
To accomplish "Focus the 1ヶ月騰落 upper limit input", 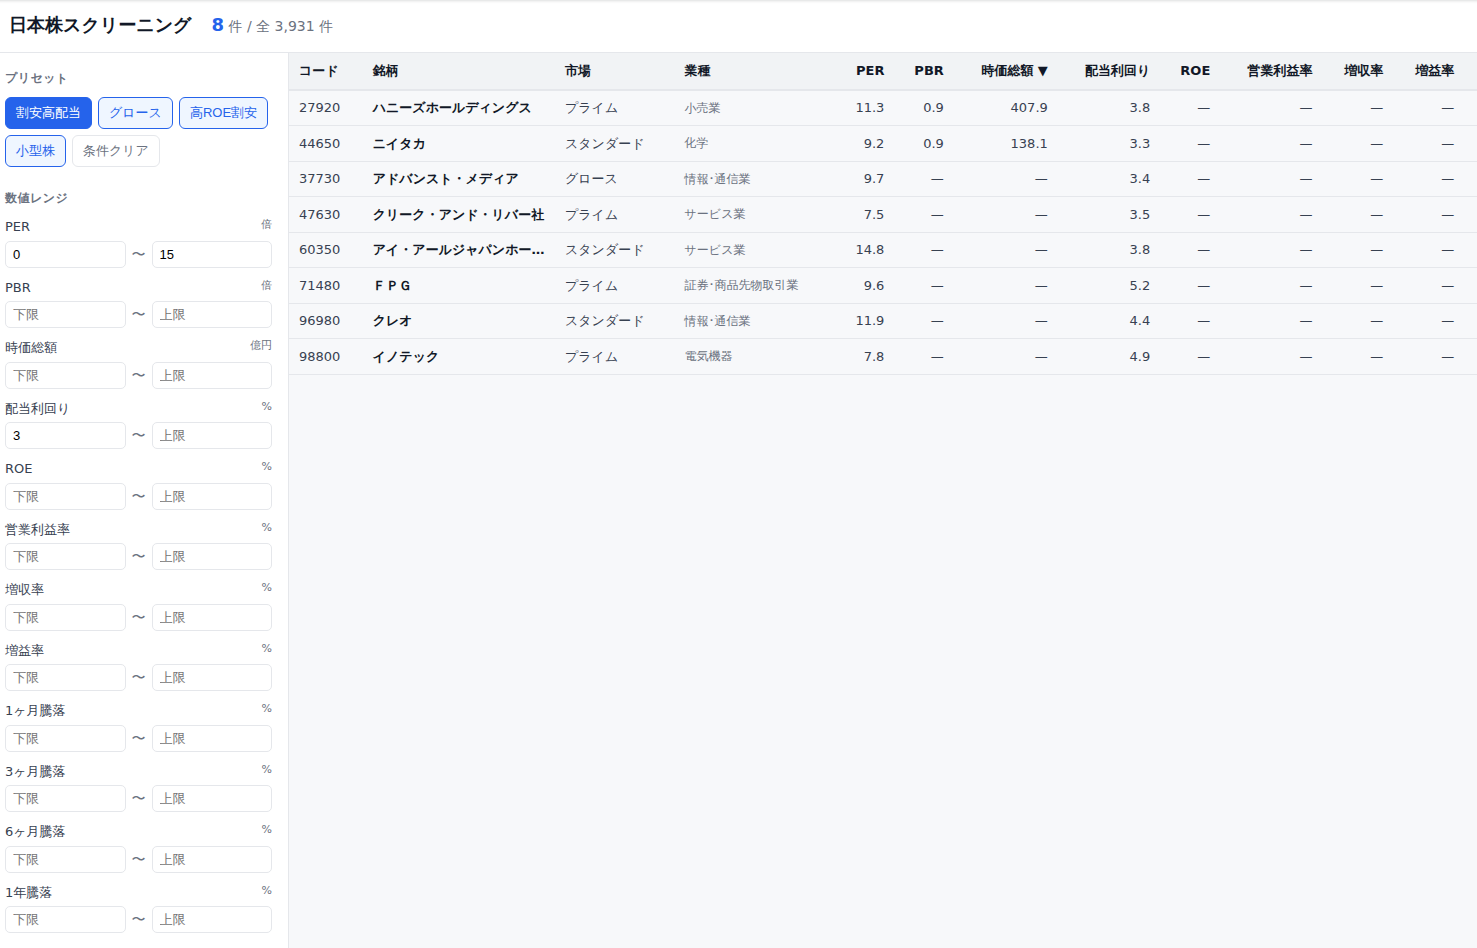I will (x=212, y=738).
